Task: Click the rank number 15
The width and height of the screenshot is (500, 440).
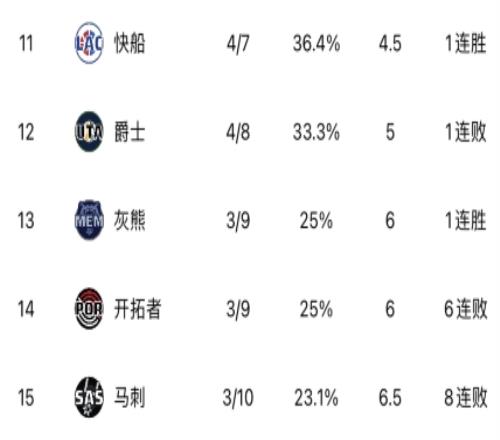Action: 26,398
